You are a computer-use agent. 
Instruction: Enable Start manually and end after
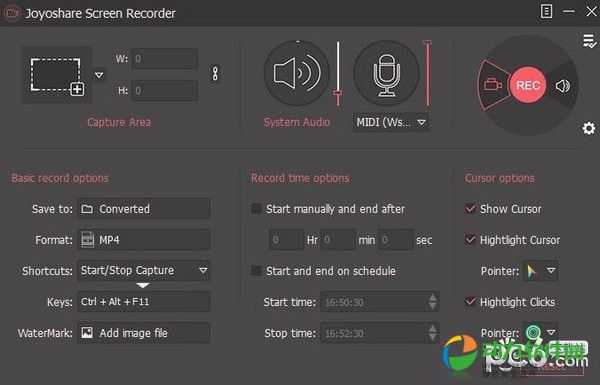pos(256,209)
